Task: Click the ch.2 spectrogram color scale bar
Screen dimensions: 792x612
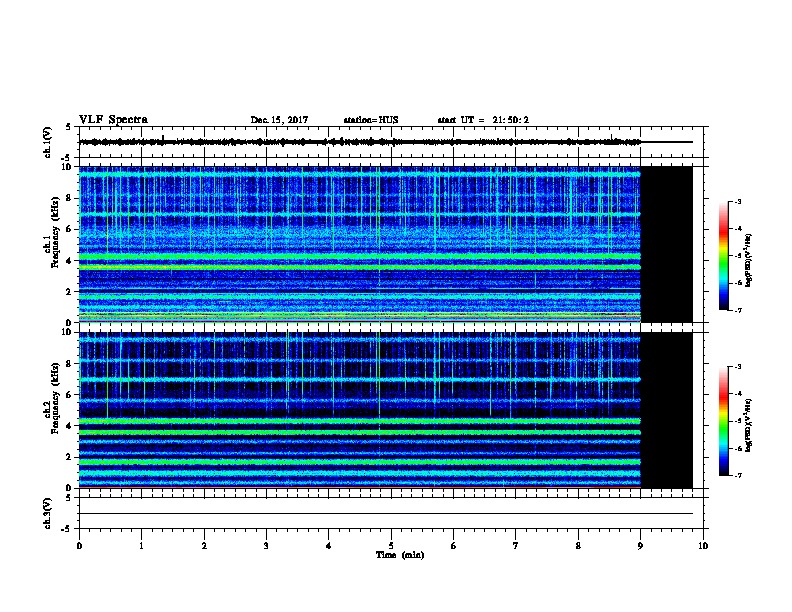Action: [x=724, y=421]
